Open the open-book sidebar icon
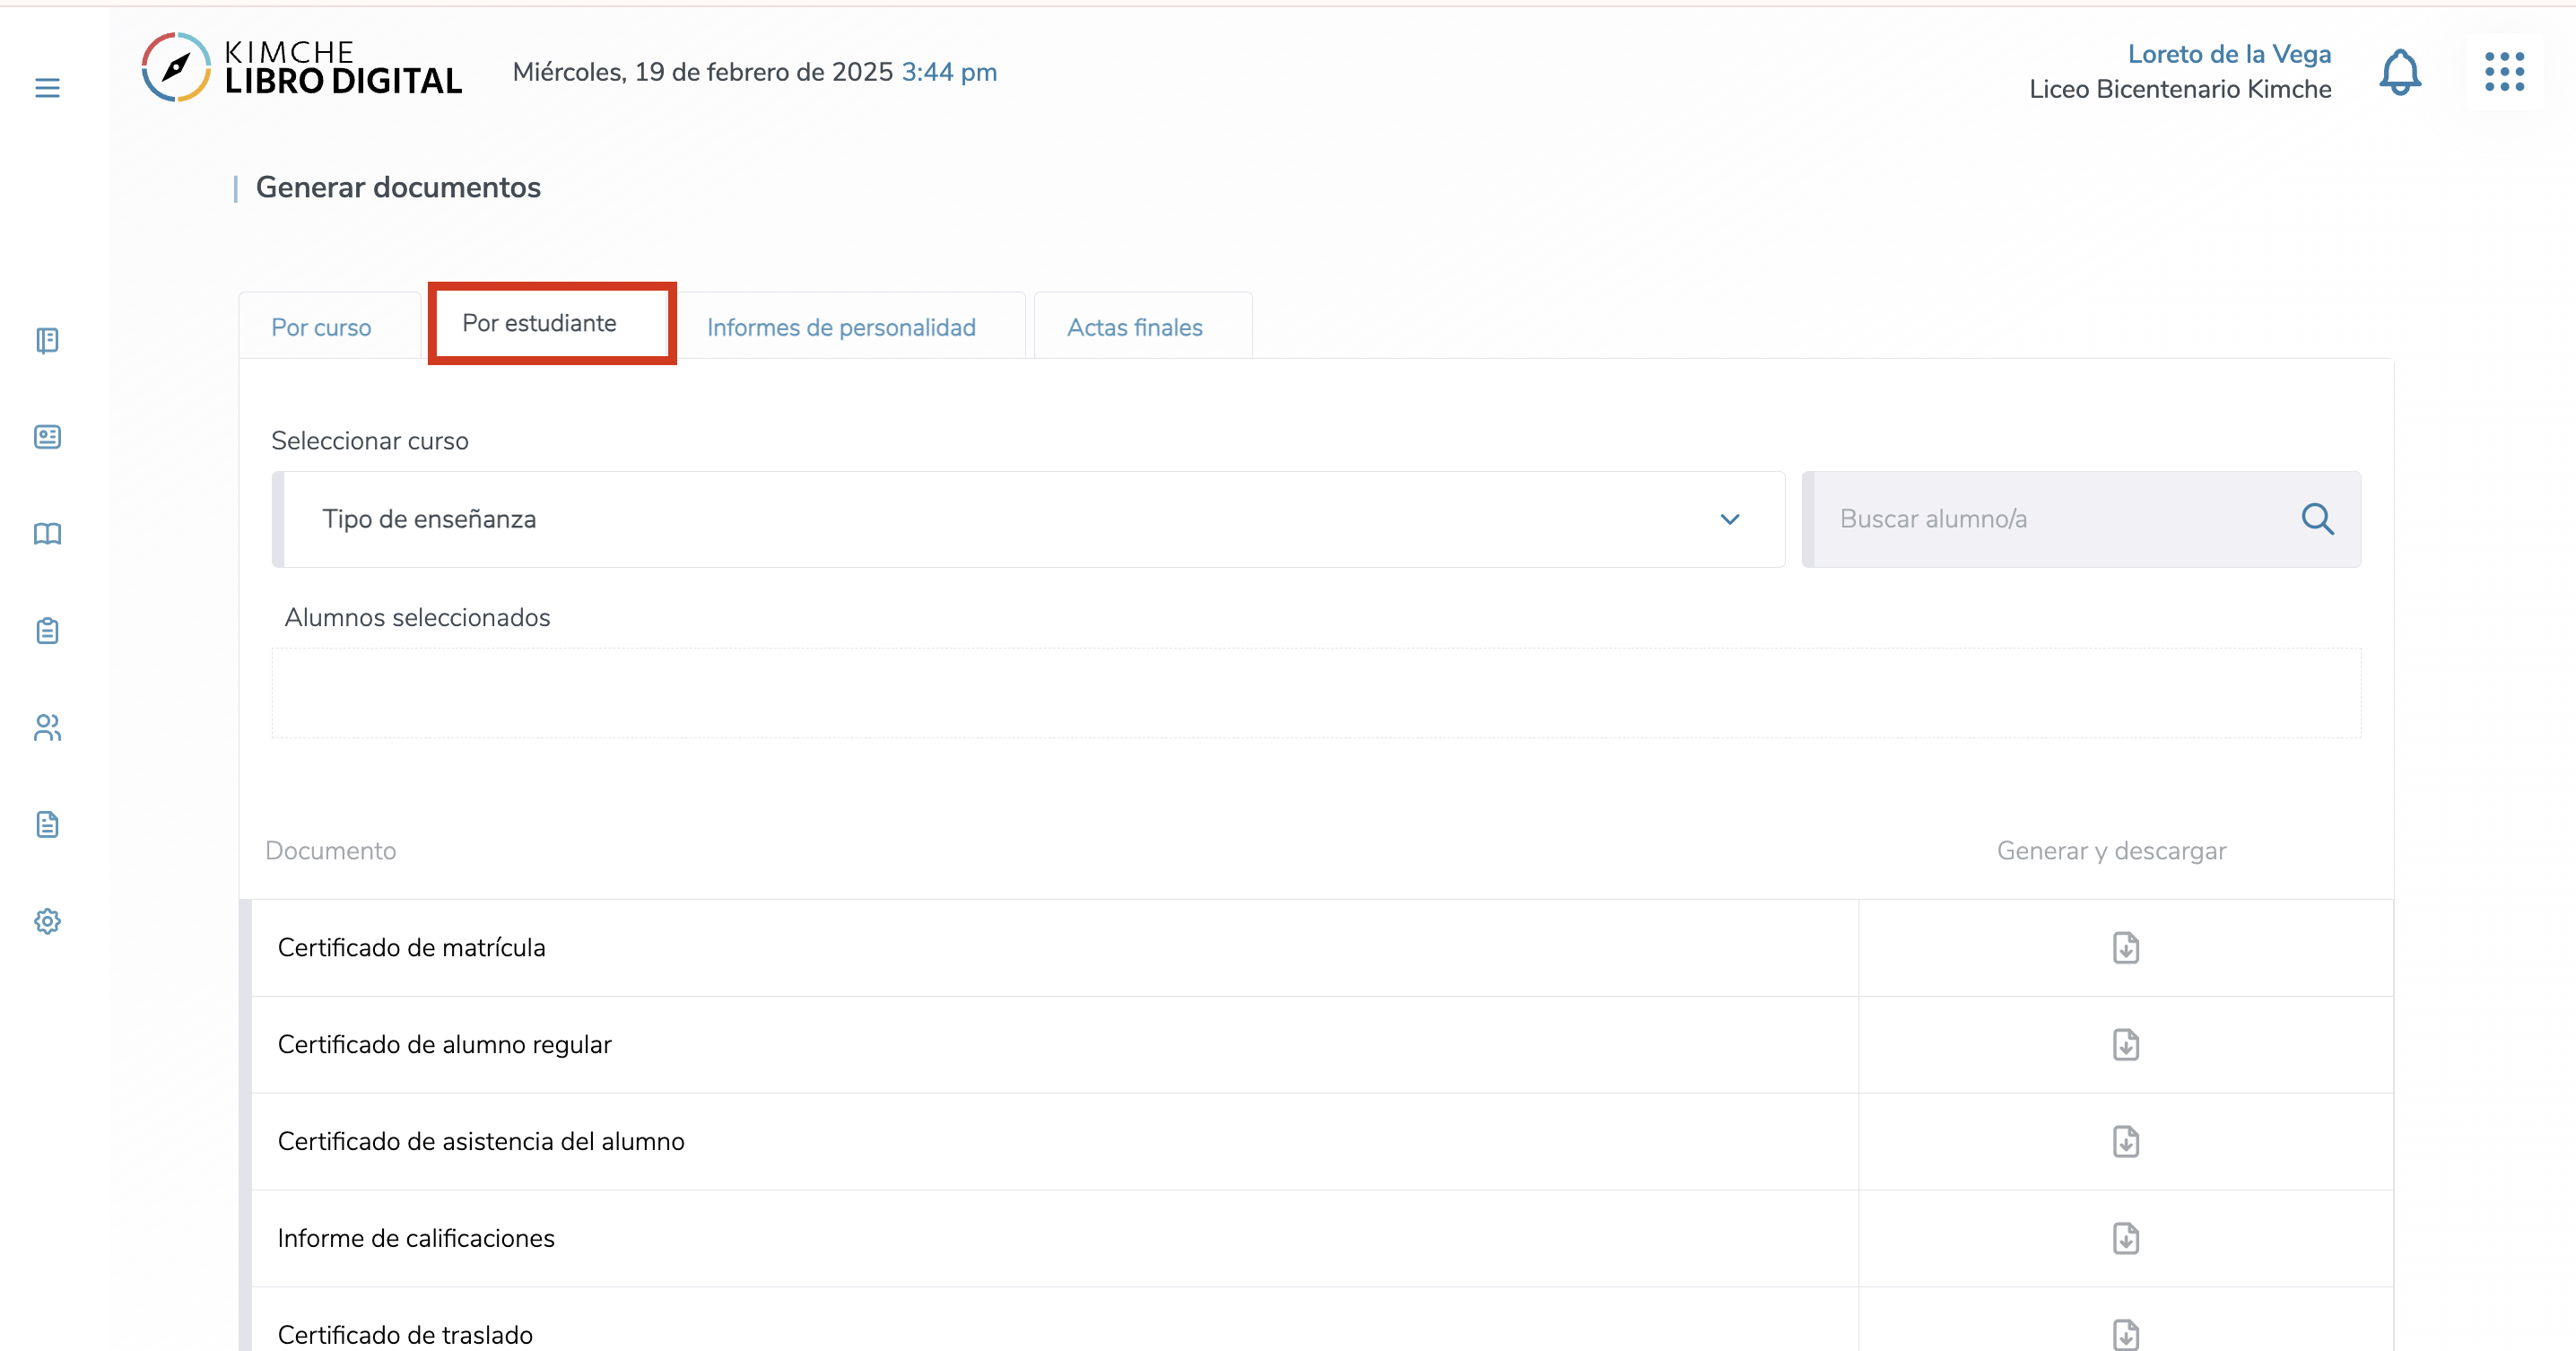 tap(47, 534)
